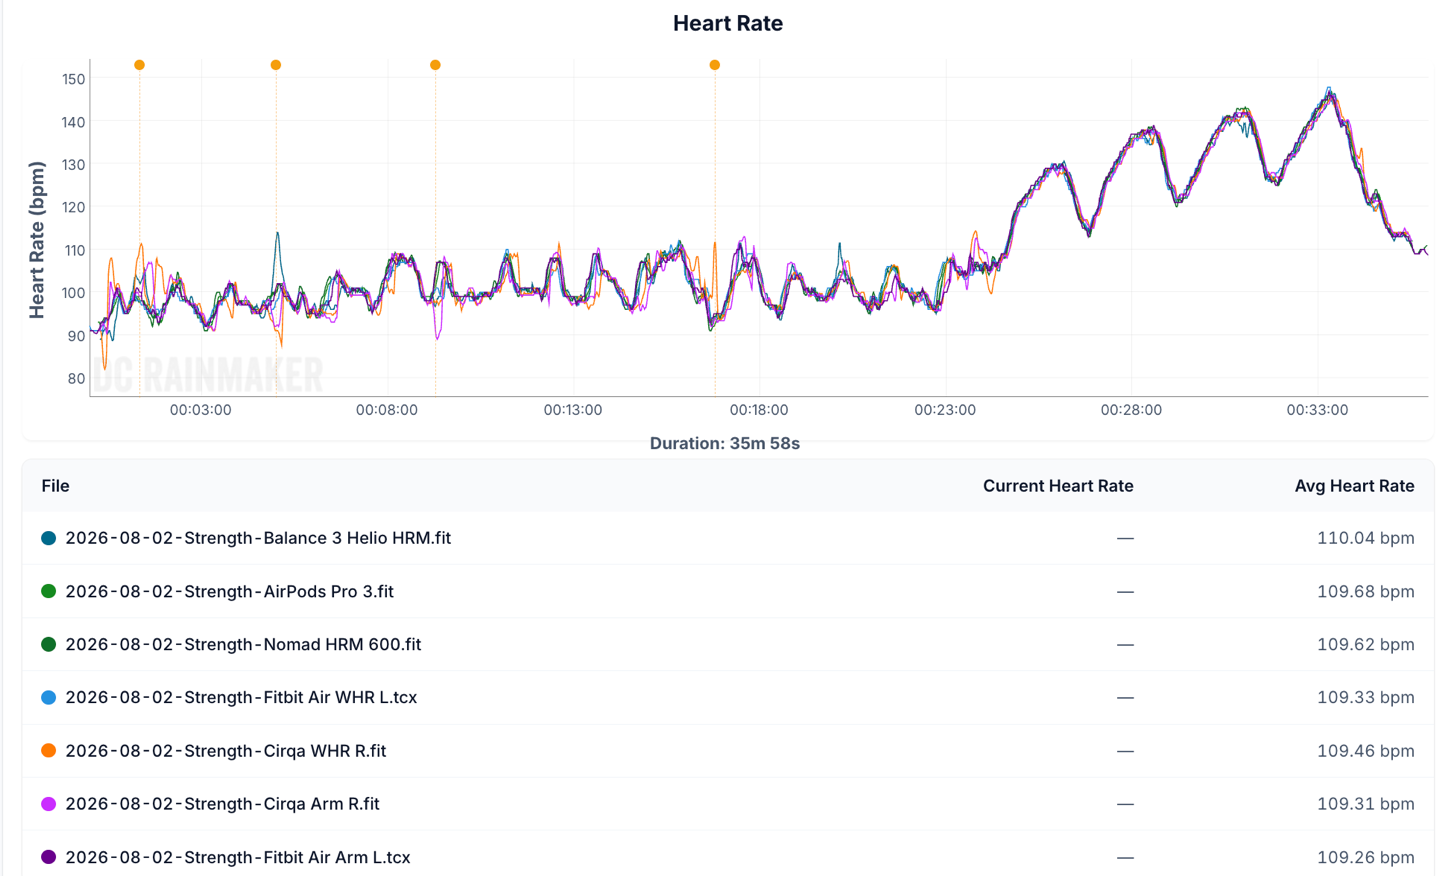Select the AirPods Pro 3.fit file name
Viewport: 1440px width, 876px height.
pyautogui.click(x=229, y=591)
